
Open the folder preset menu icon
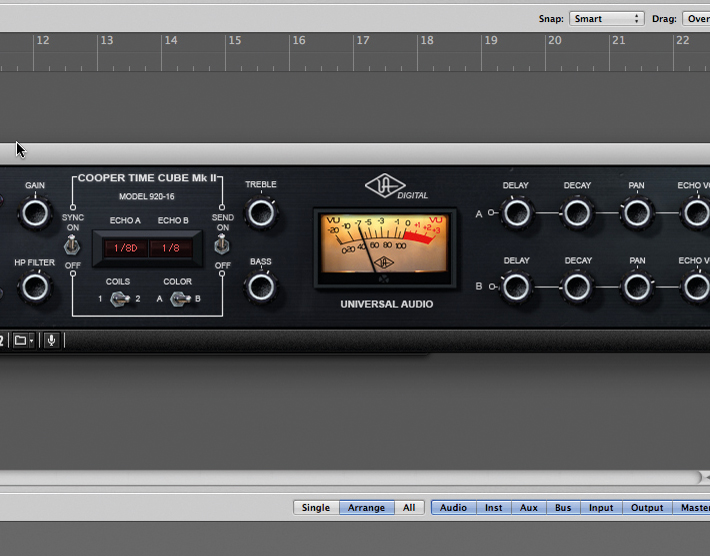coord(23,340)
